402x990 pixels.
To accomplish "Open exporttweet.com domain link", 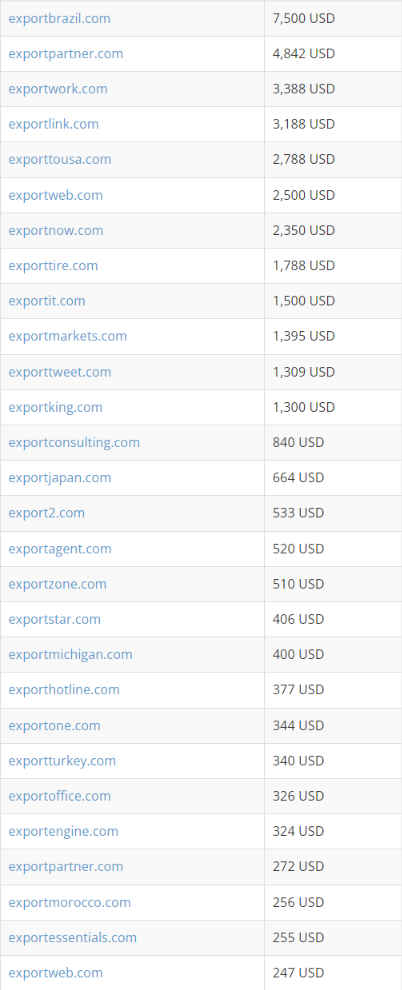I will 60,372.
